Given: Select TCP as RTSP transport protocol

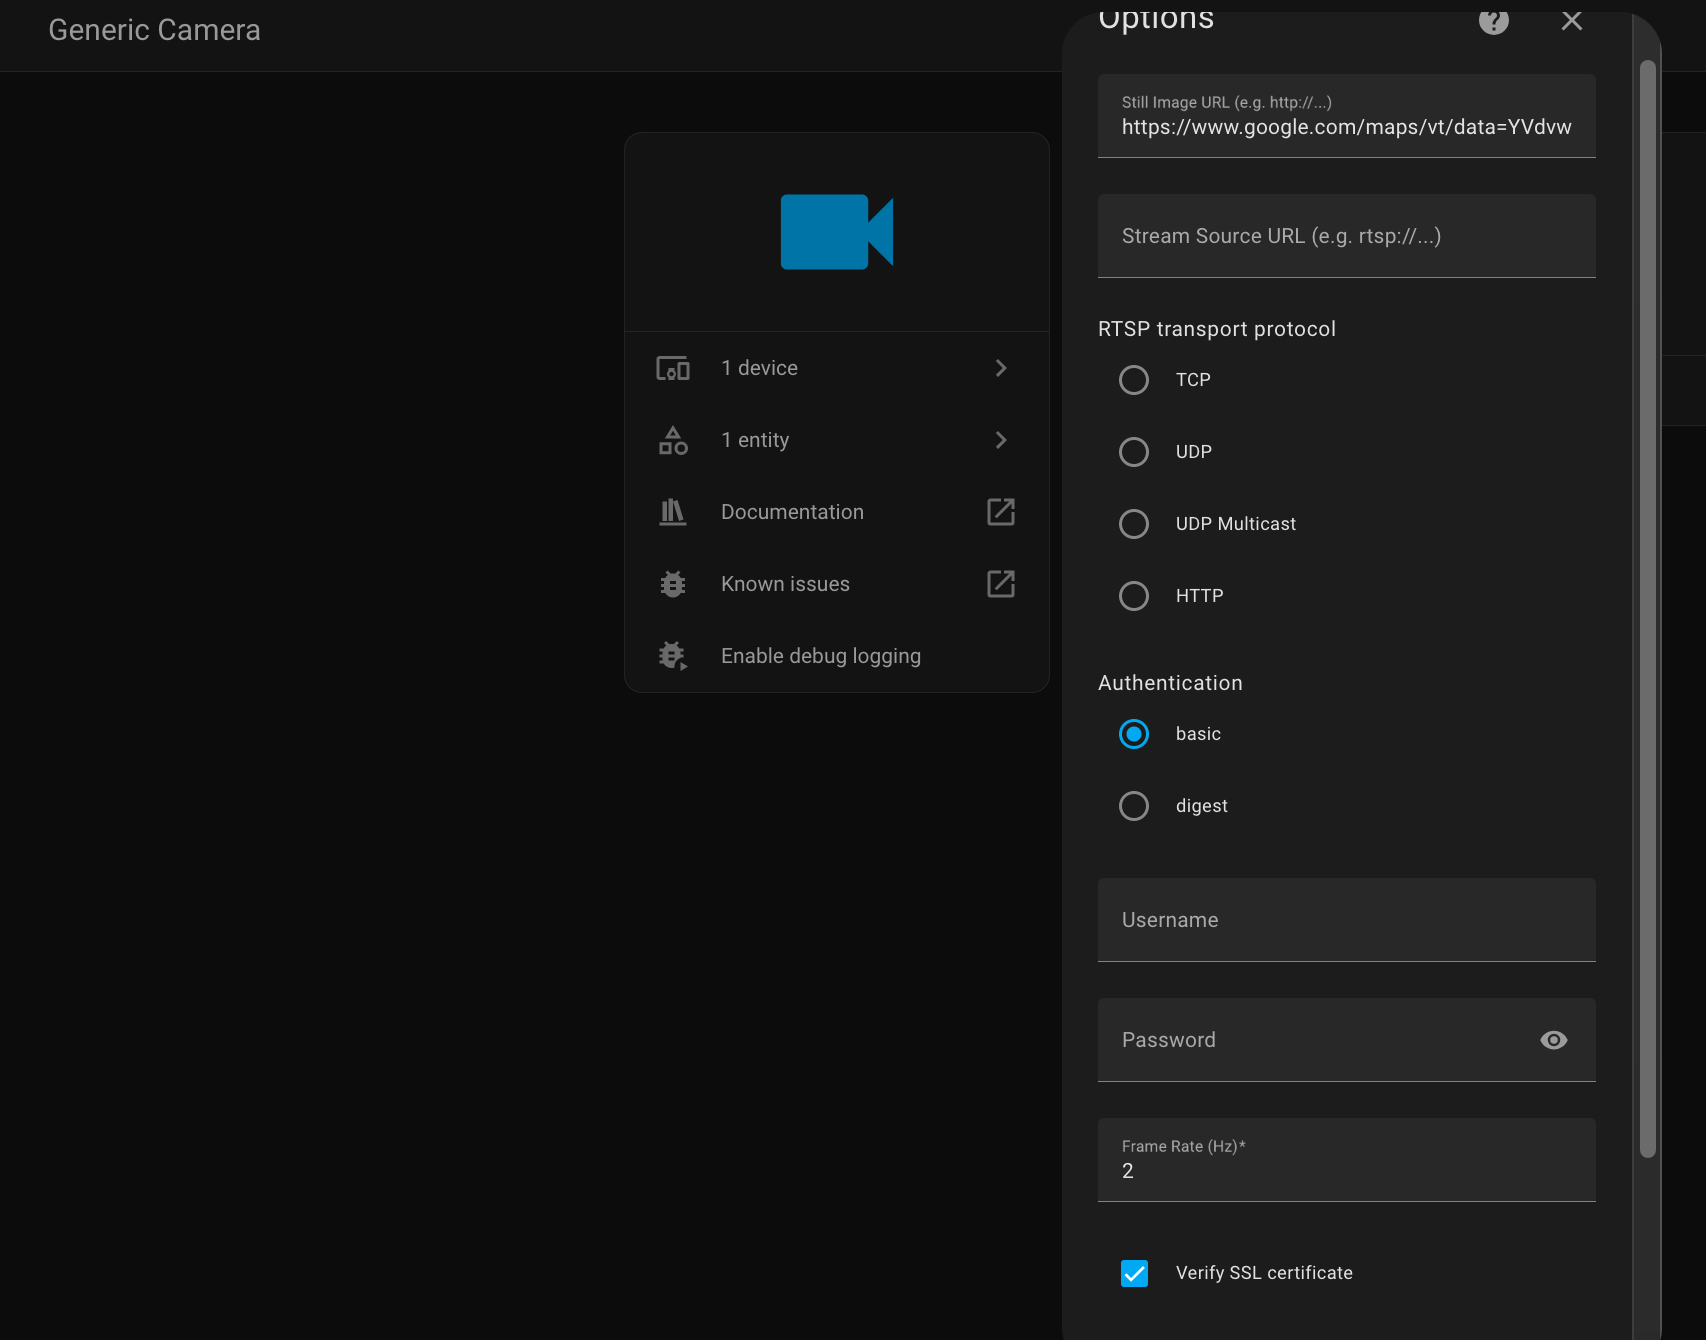Looking at the screenshot, I should [x=1134, y=380].
